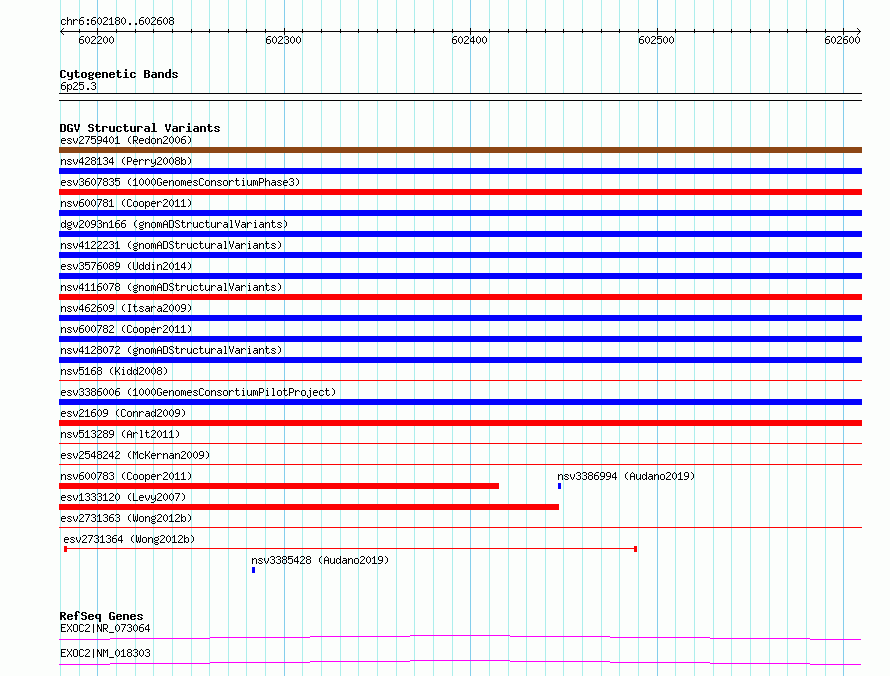Click the RefSeq Genes track heading
890x676 pixels.
coord(101,616)
